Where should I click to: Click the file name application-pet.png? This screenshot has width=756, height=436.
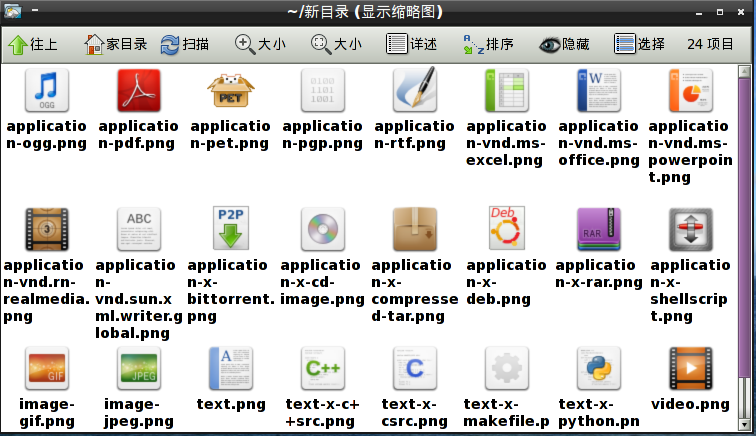230,135
